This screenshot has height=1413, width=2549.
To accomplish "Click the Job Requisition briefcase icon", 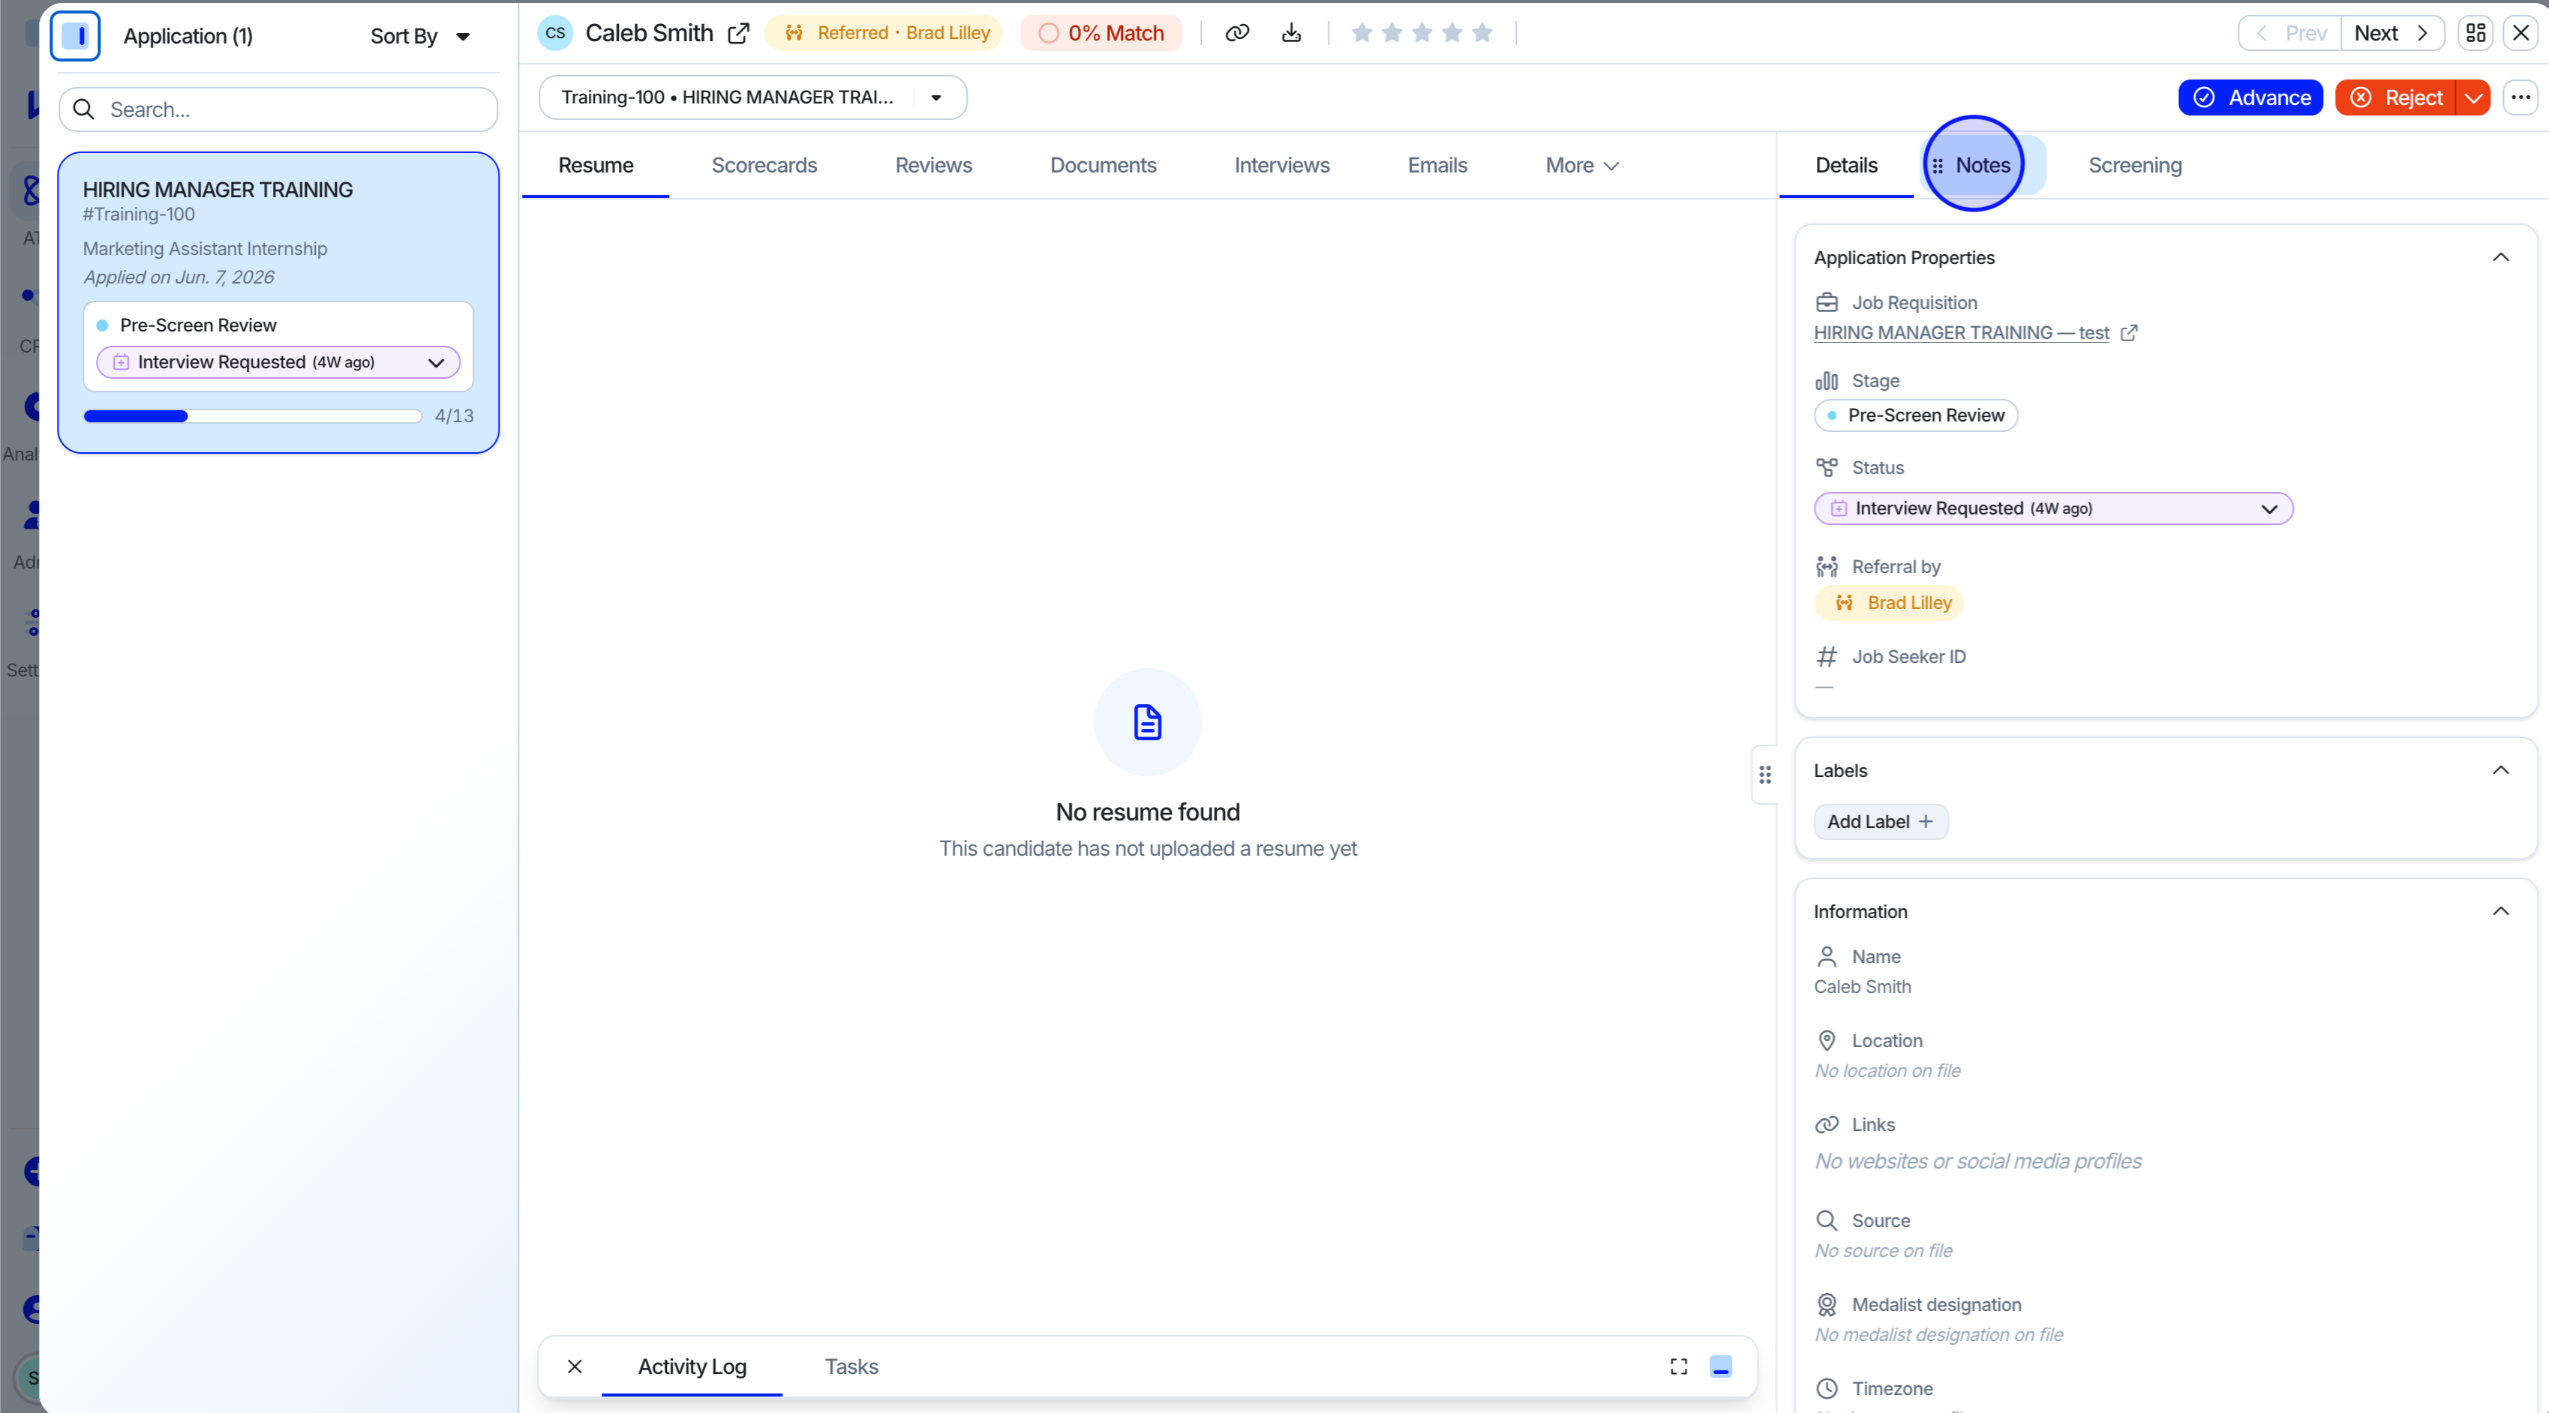I will click(x=1826, y=302).
